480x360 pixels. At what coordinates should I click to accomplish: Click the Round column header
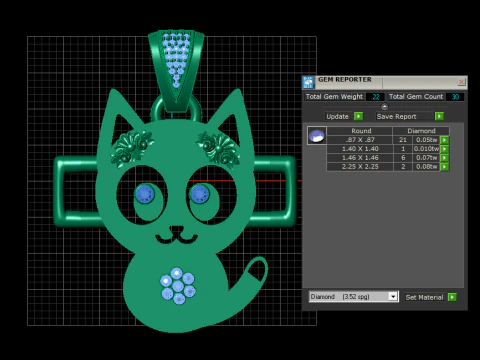tap(361, 131)
